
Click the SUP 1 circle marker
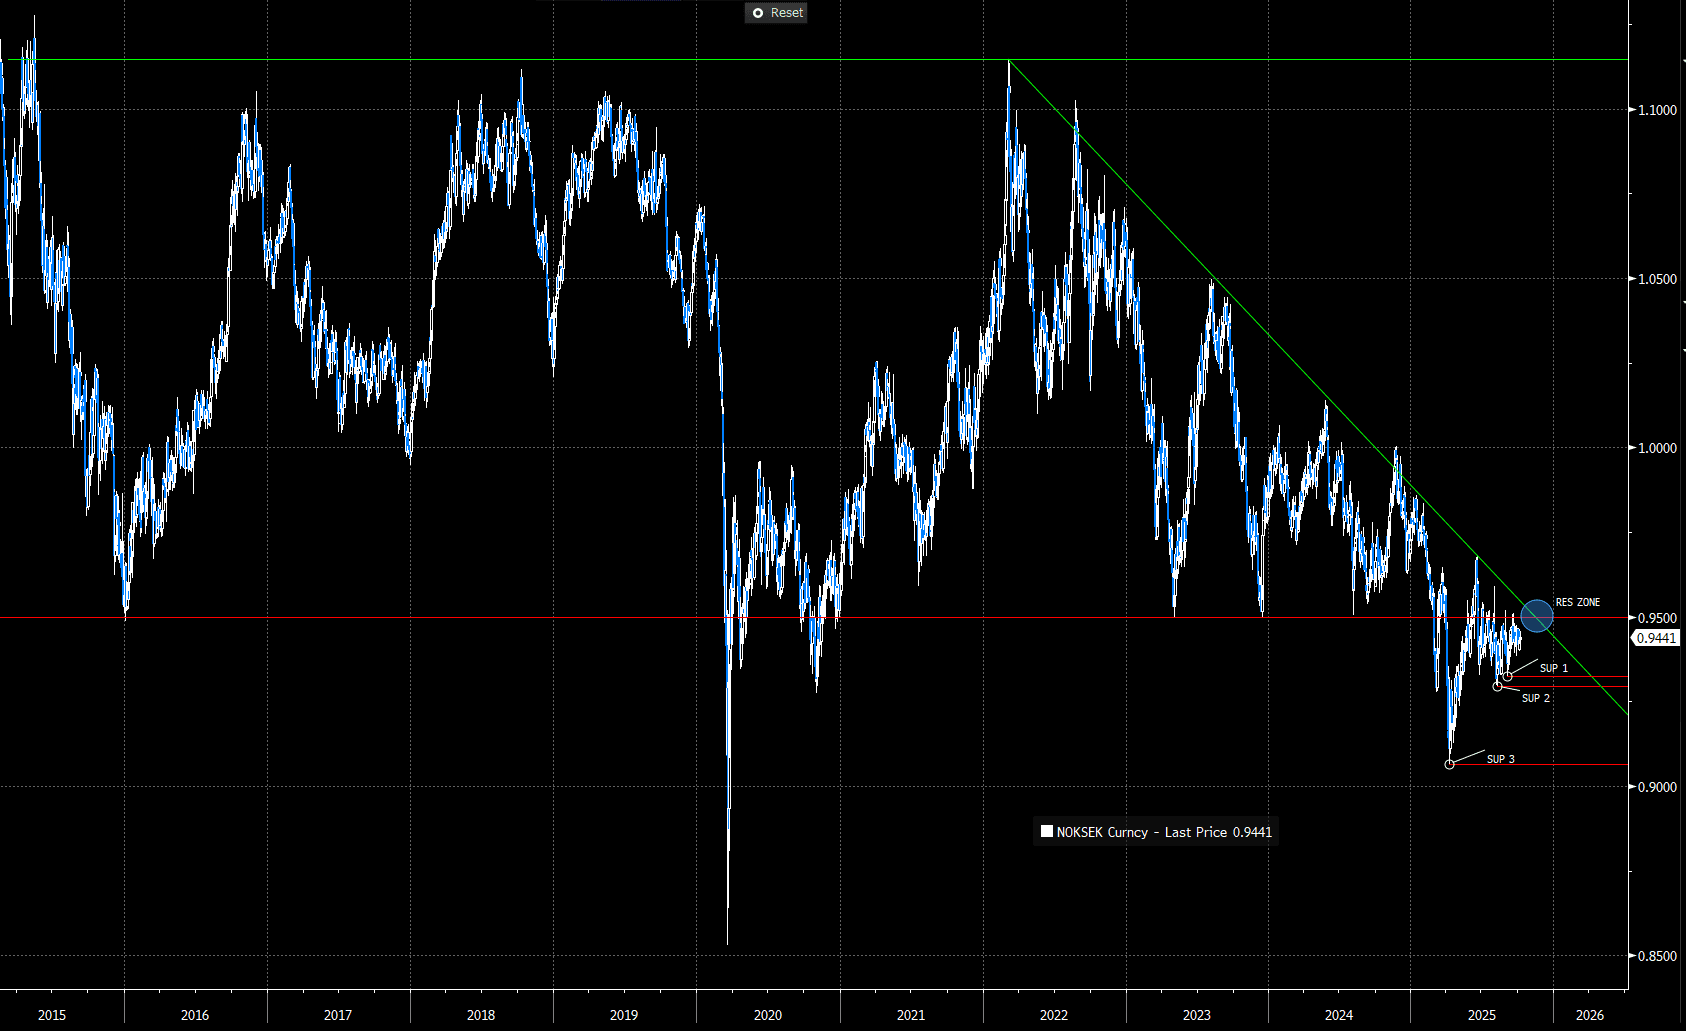tap(1508, 677)
